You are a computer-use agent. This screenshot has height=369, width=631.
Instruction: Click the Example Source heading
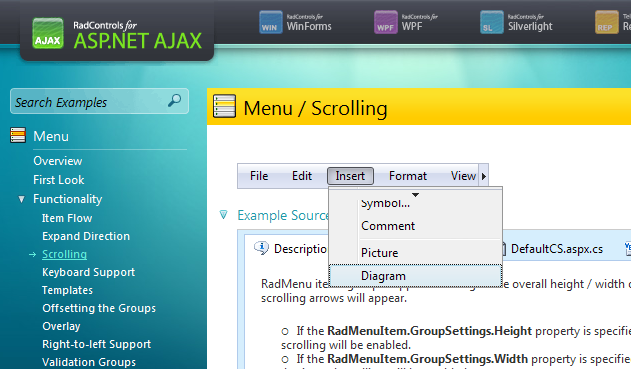point(283,215)
